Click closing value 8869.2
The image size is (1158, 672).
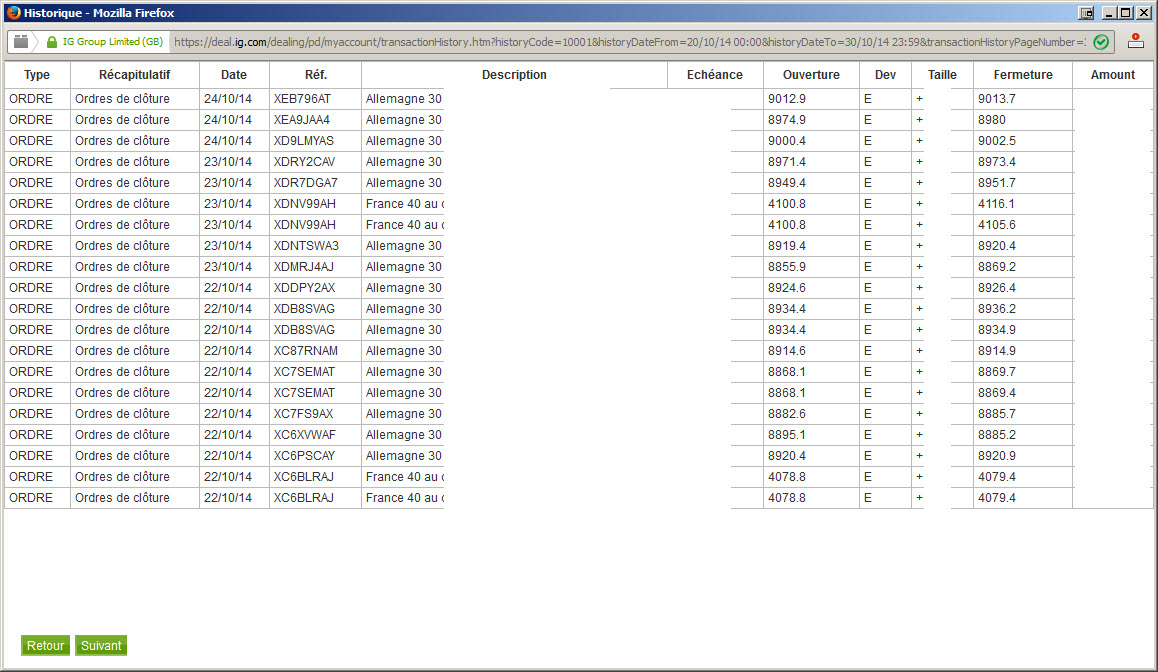click(997, 267)
